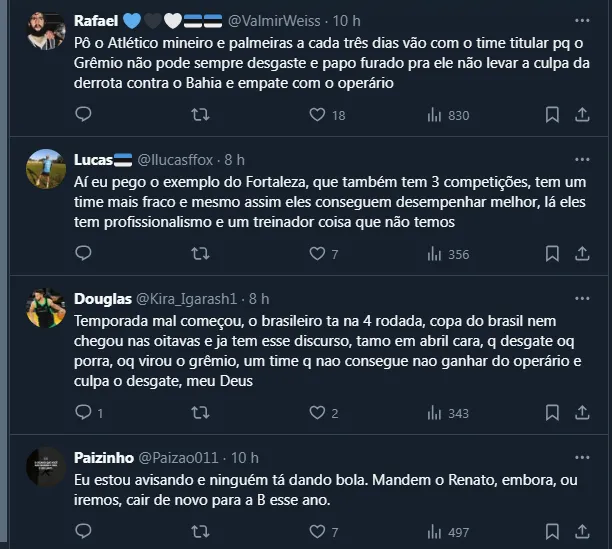
Task: Open more options on Lucas's tweet
Action: [582, 160]
